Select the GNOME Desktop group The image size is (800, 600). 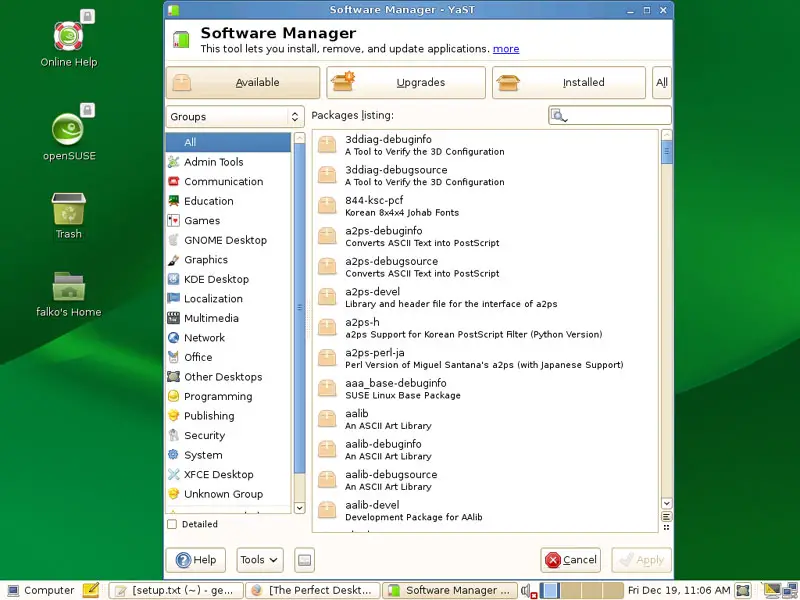(228, 240)
